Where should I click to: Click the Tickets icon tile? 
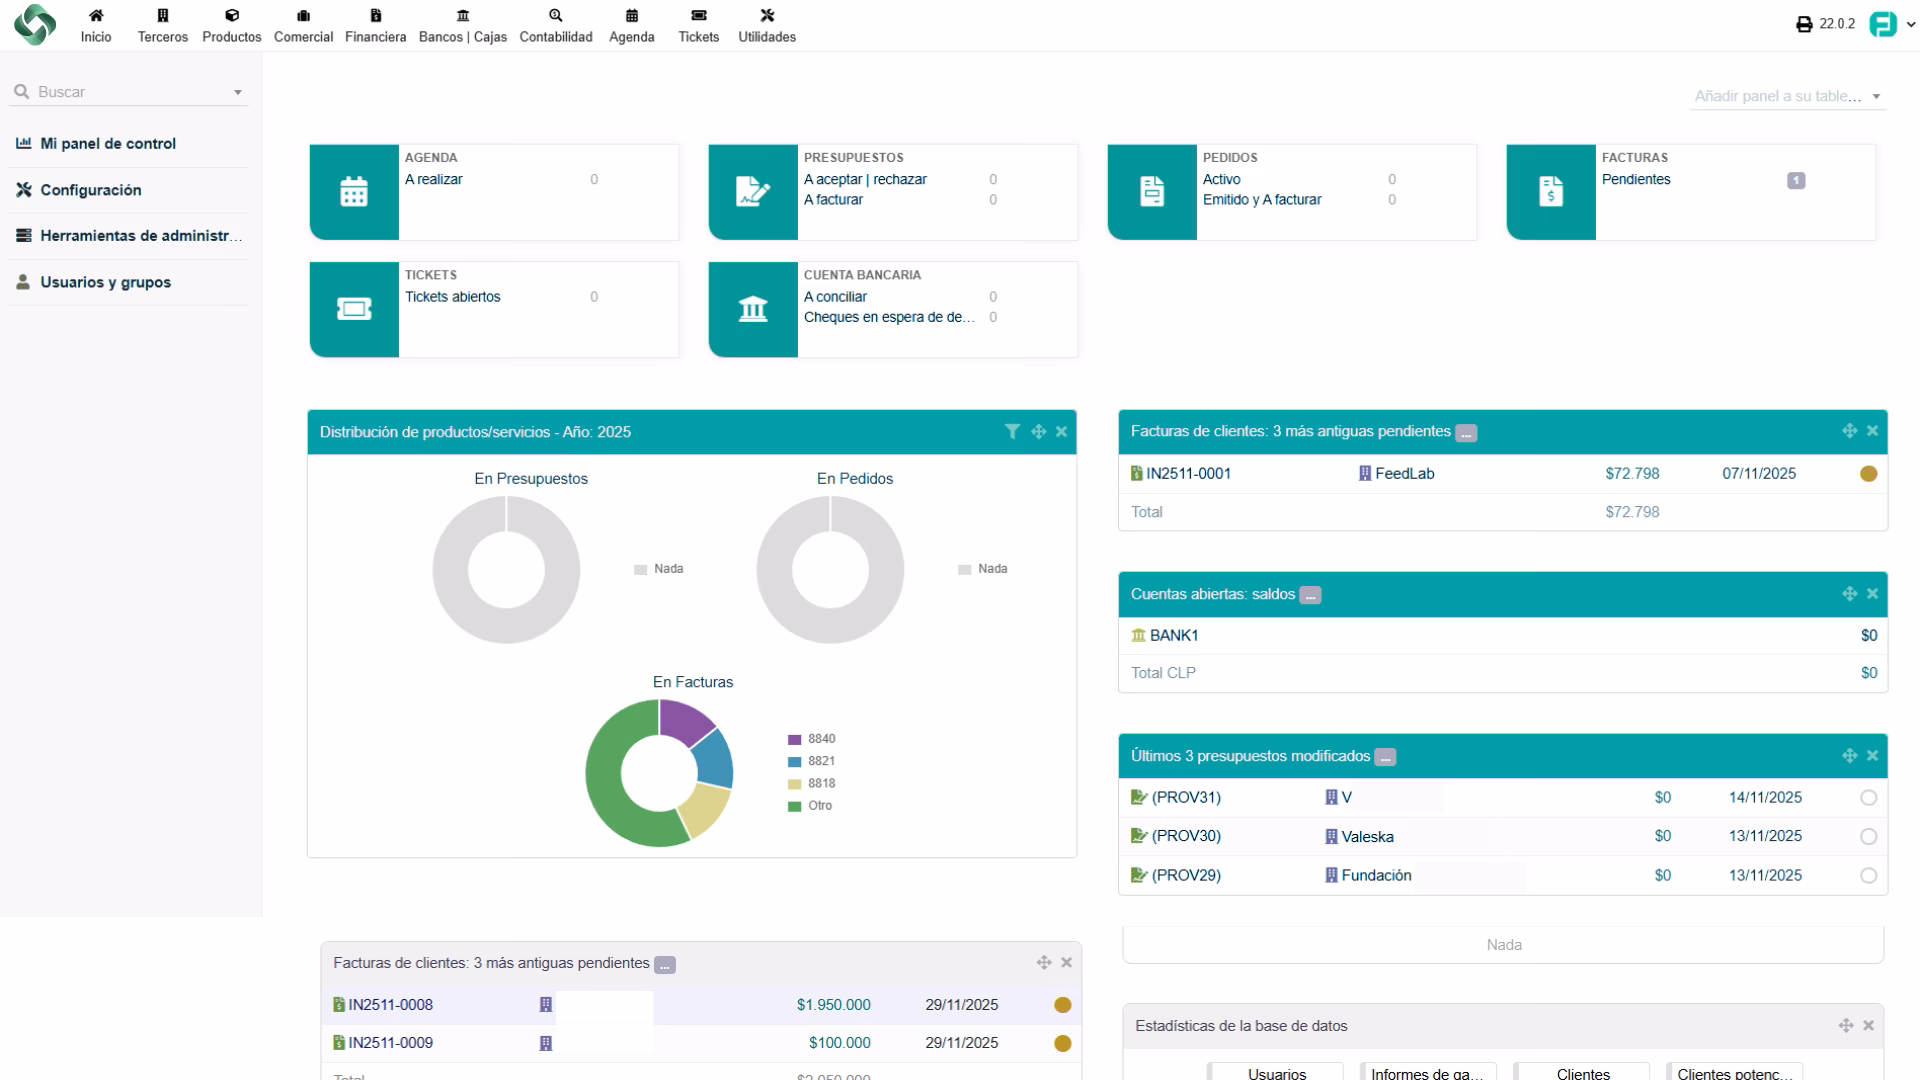coord(354,309)
